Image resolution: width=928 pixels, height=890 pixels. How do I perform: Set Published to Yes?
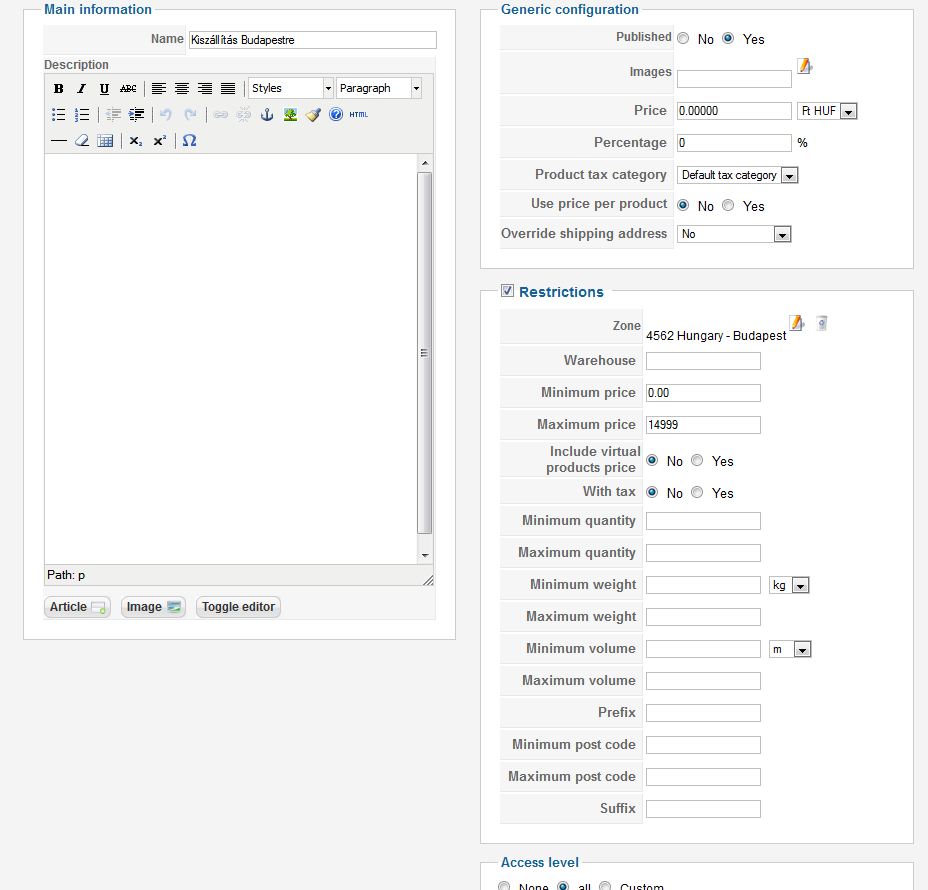click(x=728, y=38)
